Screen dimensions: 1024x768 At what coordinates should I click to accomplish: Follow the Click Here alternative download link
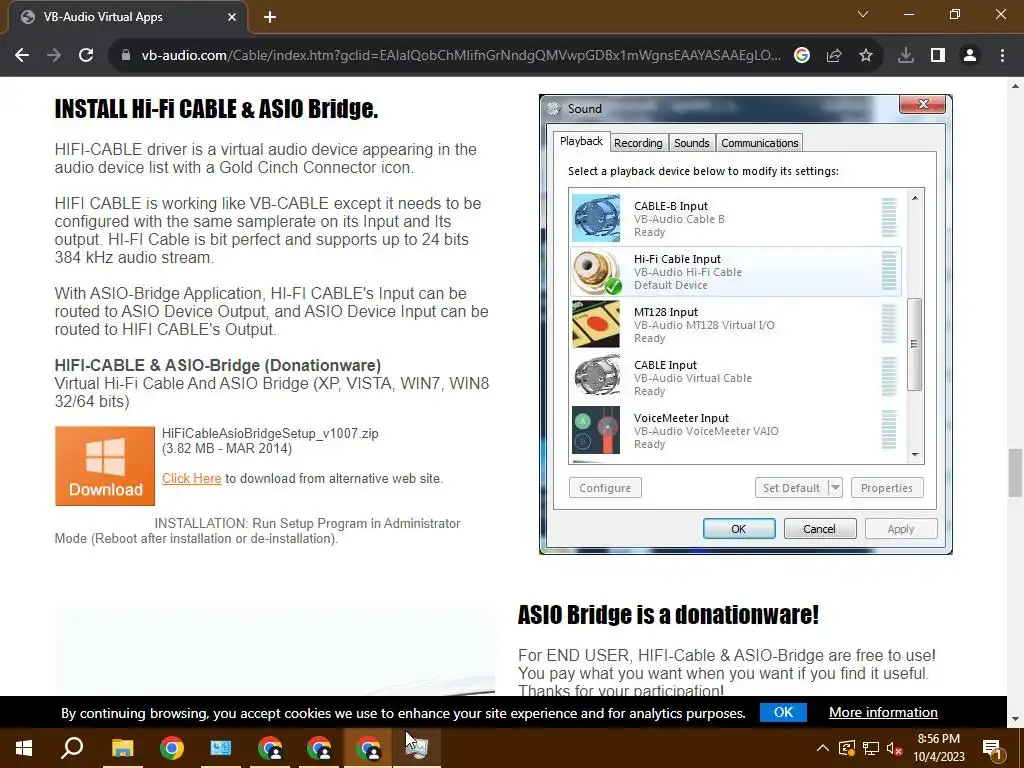point(191,478)
